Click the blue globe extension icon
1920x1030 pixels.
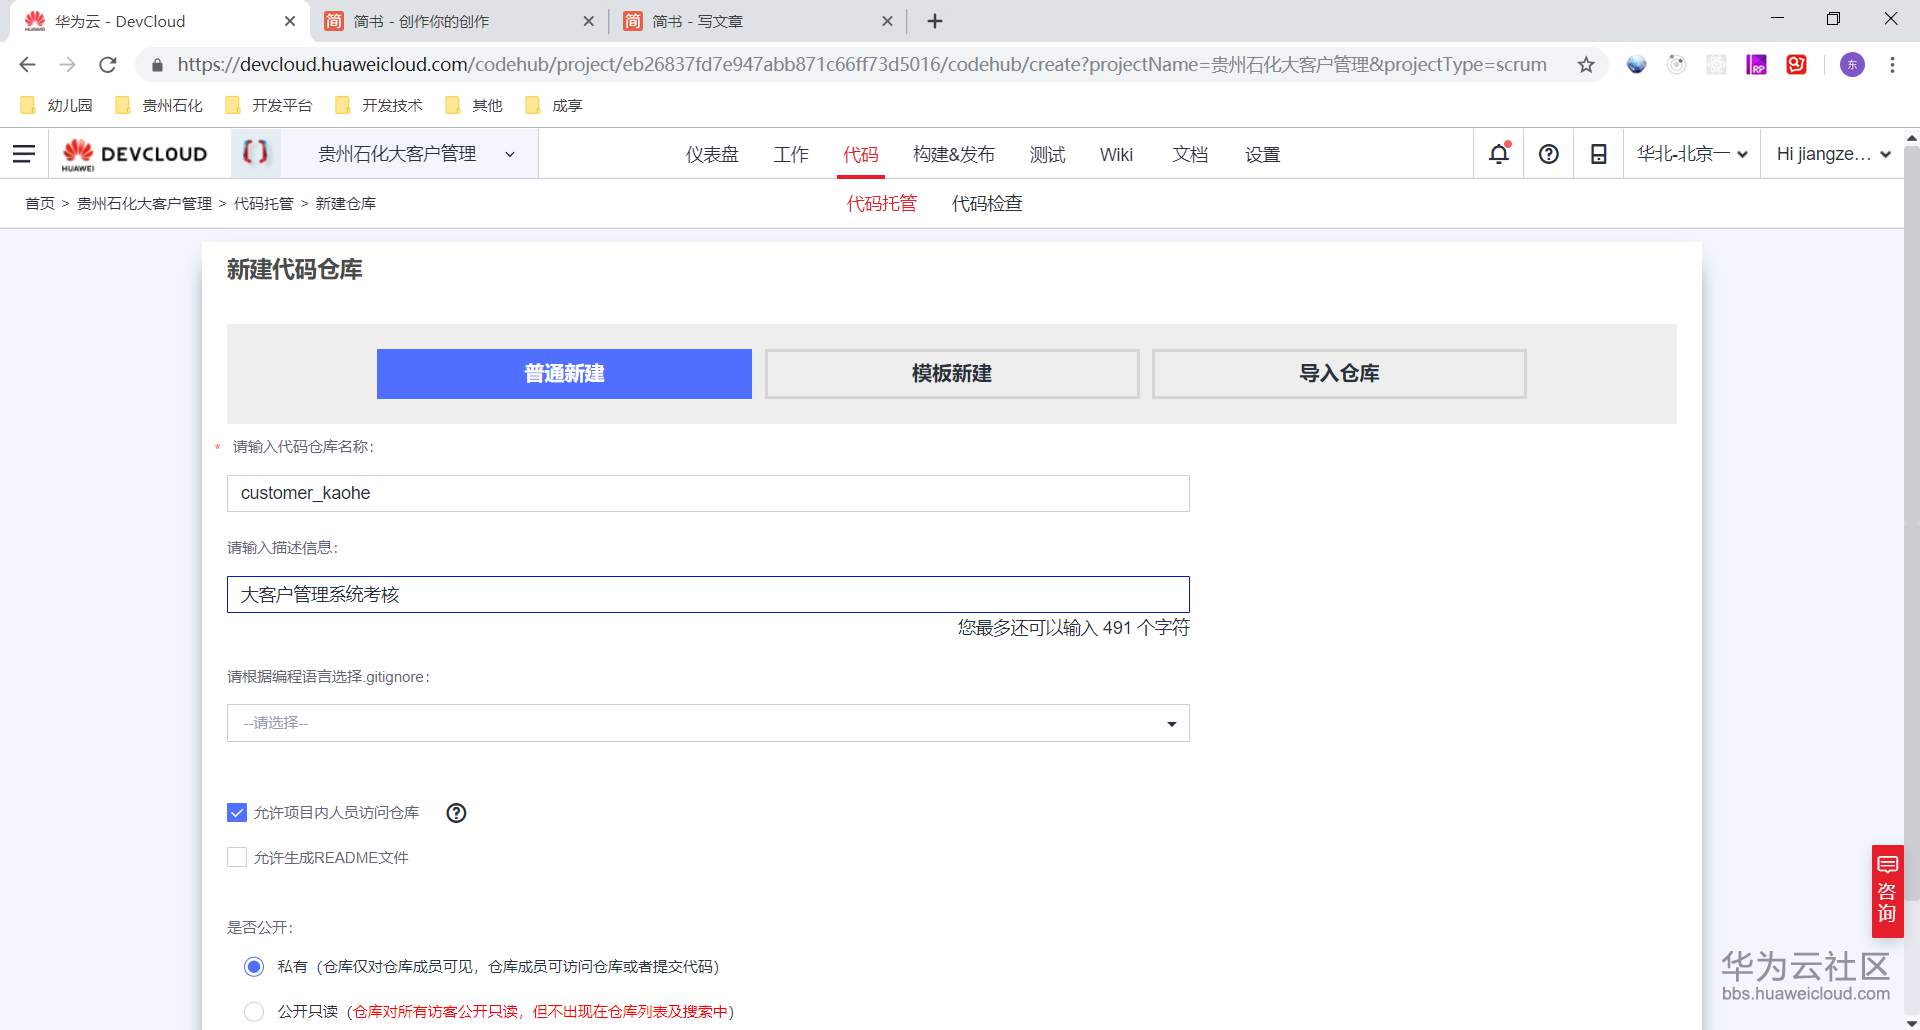(x=1636, y=65)
